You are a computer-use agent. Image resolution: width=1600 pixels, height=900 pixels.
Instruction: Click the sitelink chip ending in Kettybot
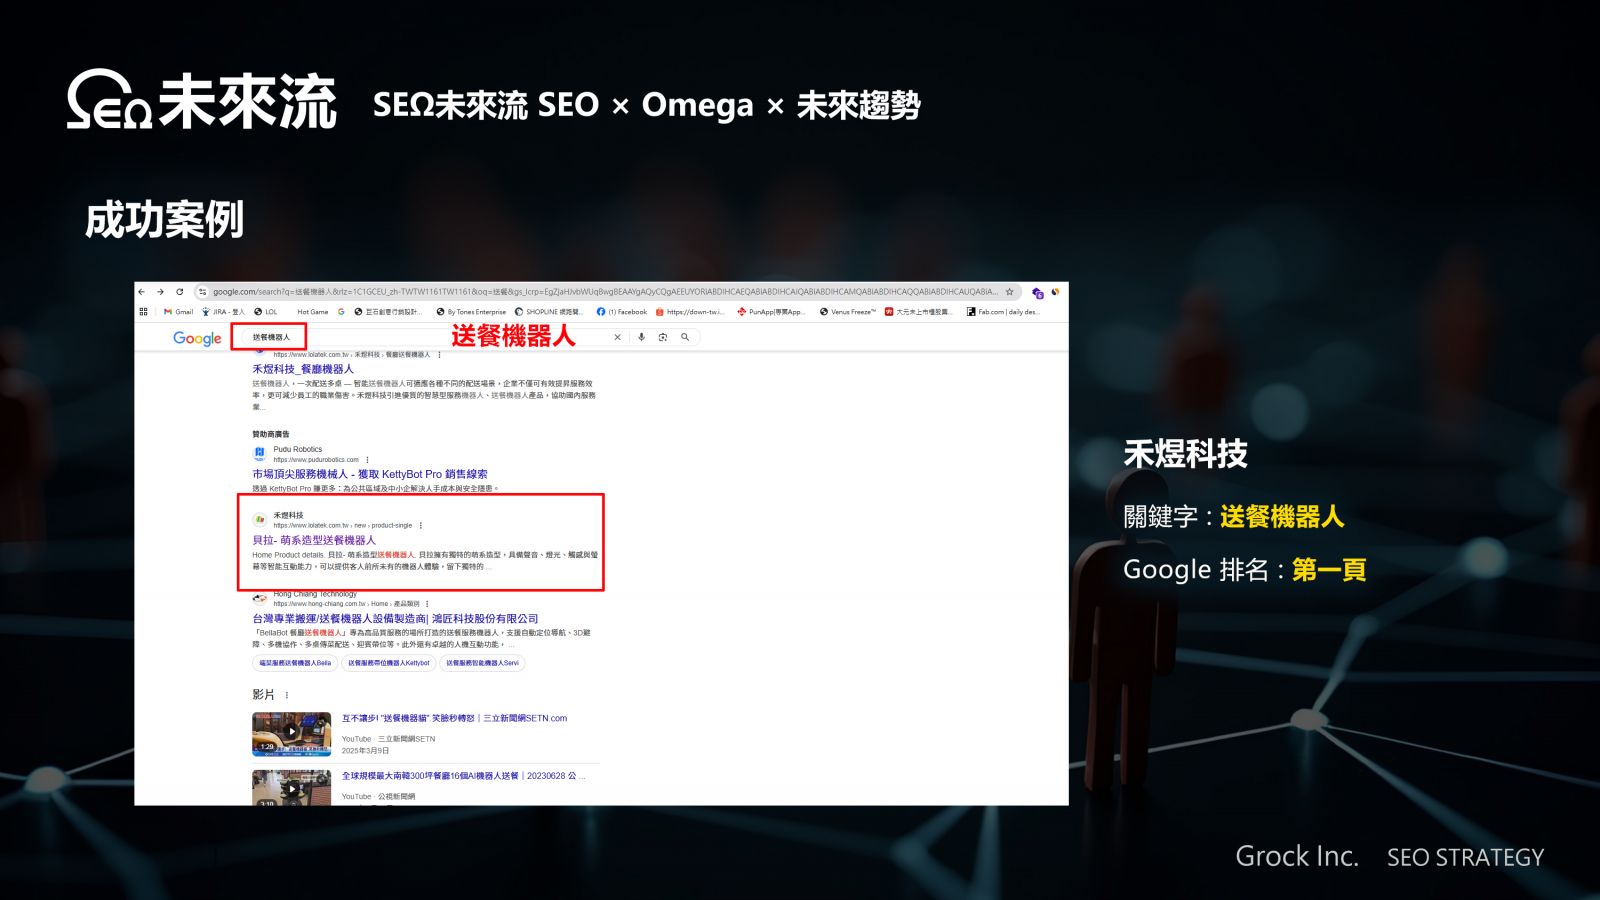click(389, 663)
